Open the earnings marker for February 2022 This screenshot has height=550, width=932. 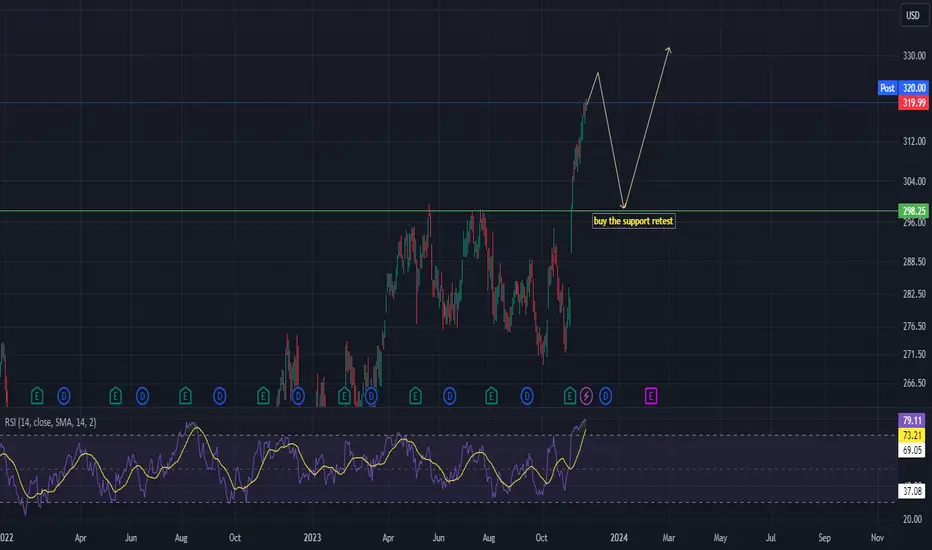37,395
